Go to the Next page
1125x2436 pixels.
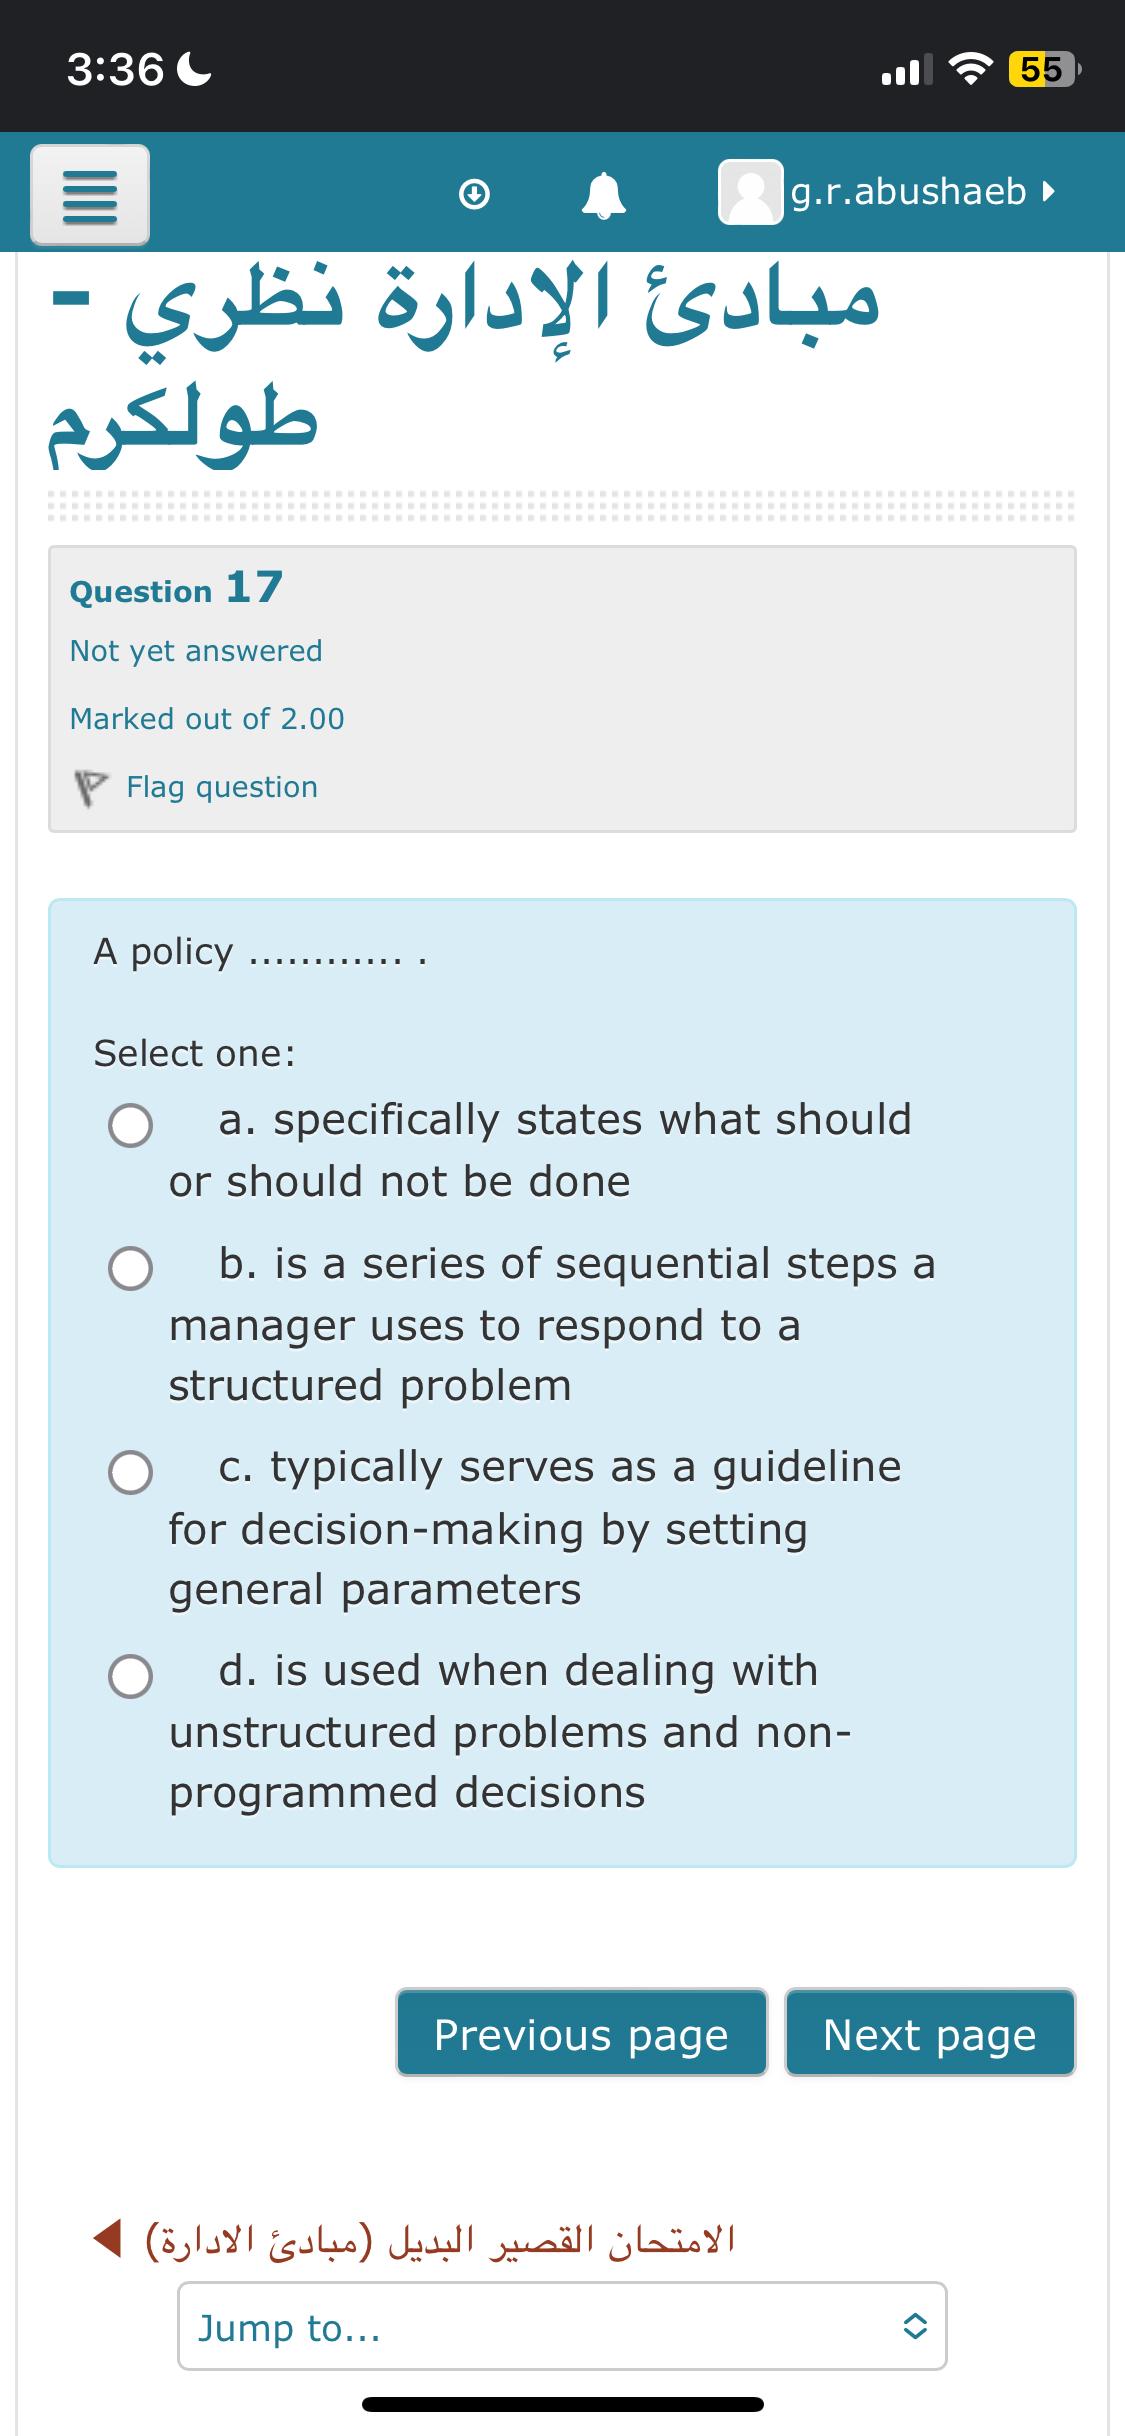[930, 2032]
